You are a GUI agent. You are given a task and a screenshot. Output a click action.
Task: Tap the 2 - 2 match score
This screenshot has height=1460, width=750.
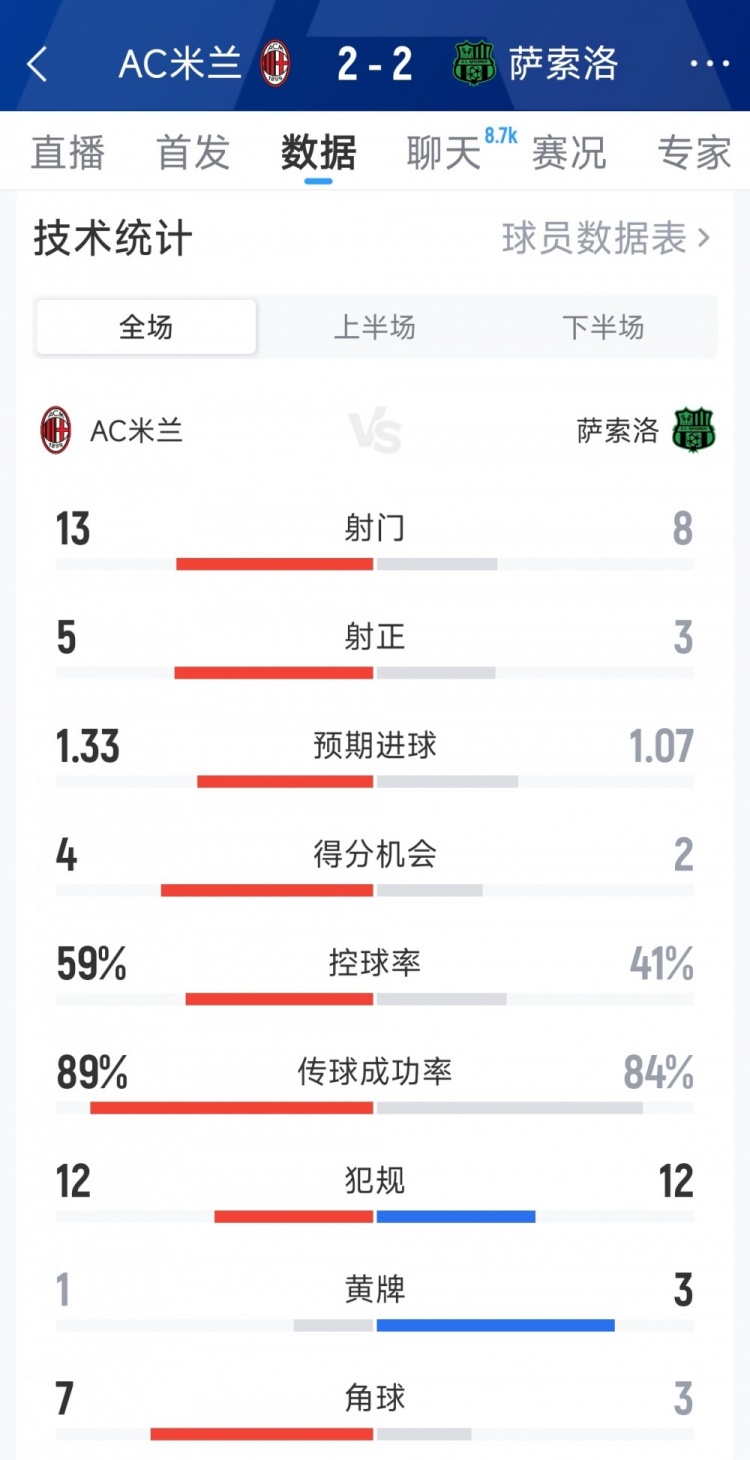click(x=375, y=65)
